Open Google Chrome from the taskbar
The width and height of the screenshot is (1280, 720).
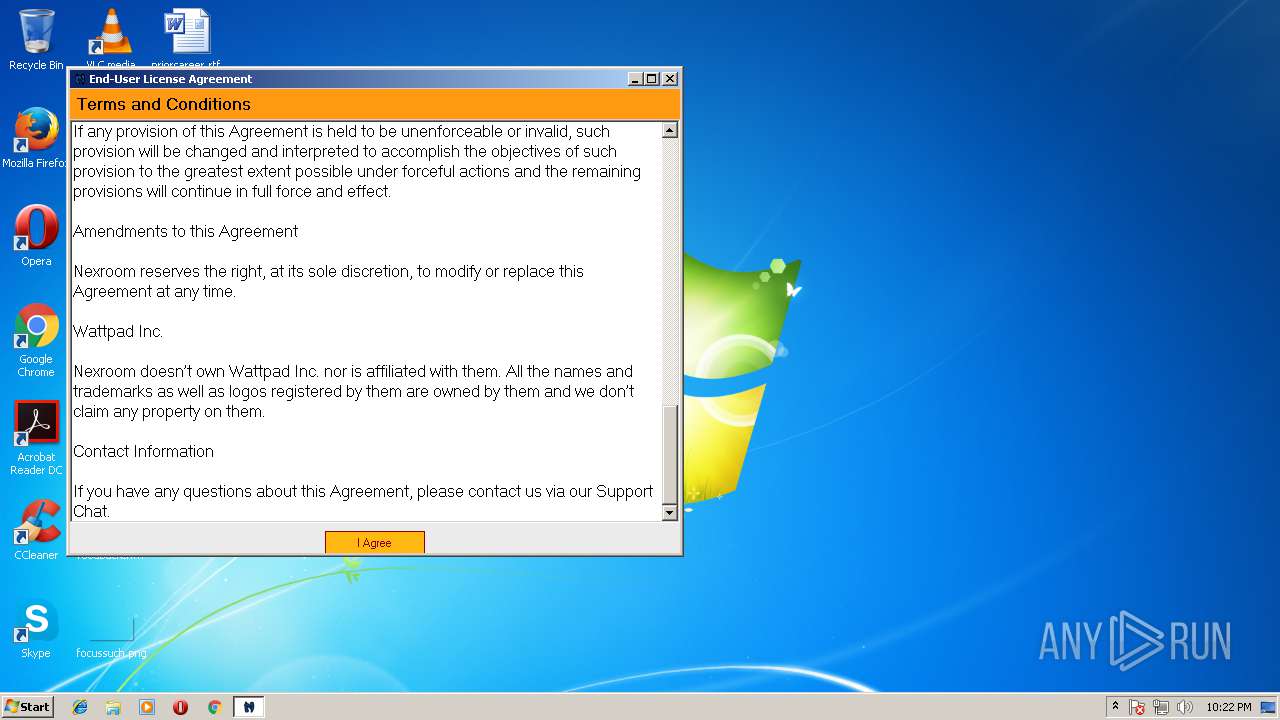pos(214,707)
